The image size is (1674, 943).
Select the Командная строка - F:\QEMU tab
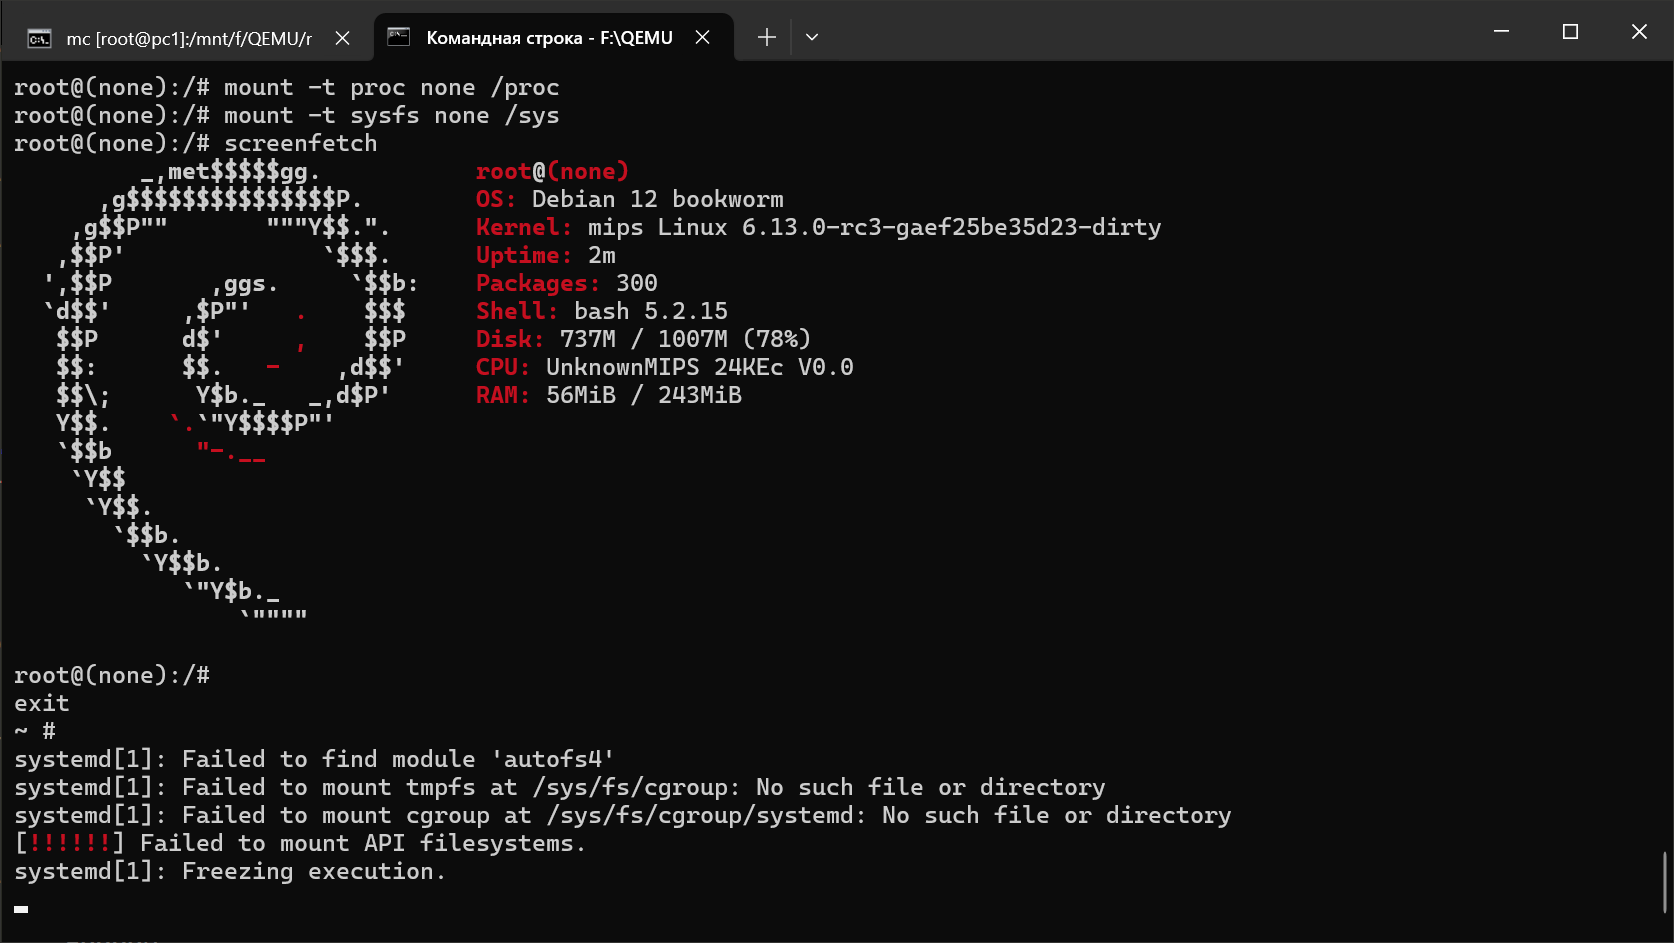[x=549, y=38]
